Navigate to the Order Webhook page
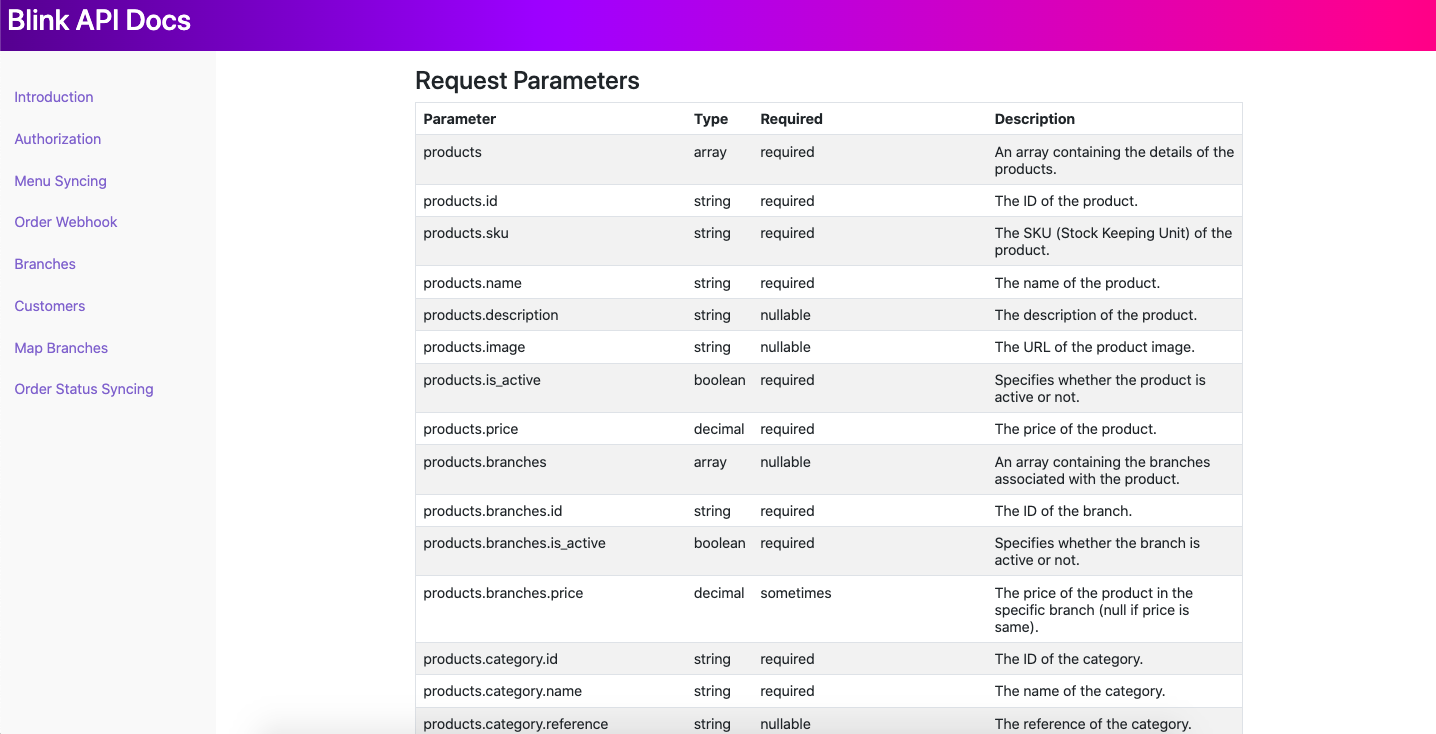 tap(66, 222)
